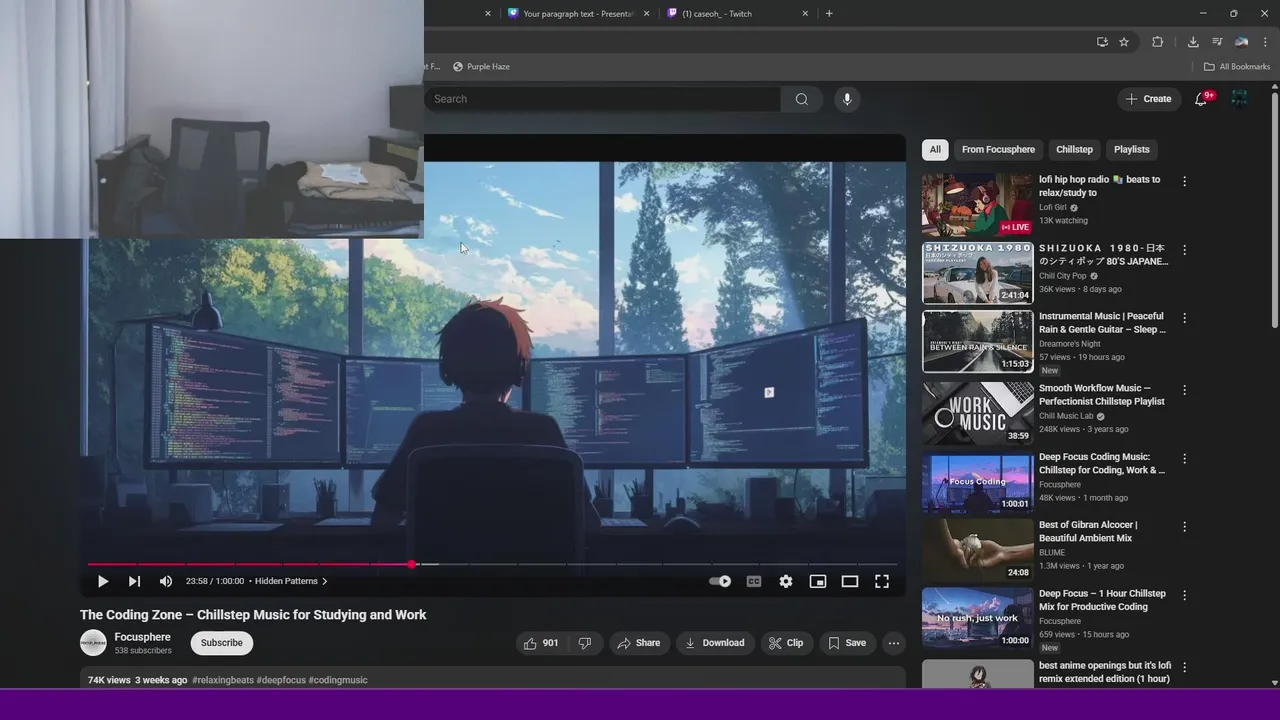Open the Create menu
1280x720 pixels.
1148,99
